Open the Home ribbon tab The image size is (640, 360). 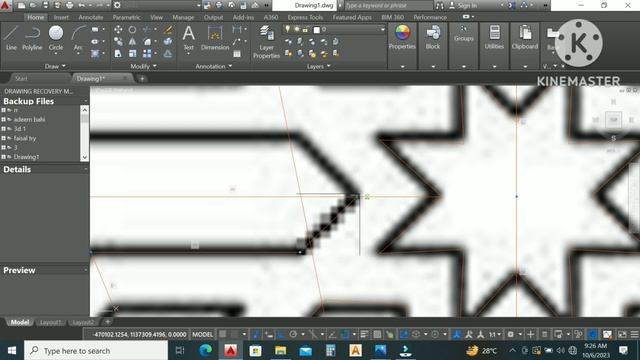tap(36, 17)
